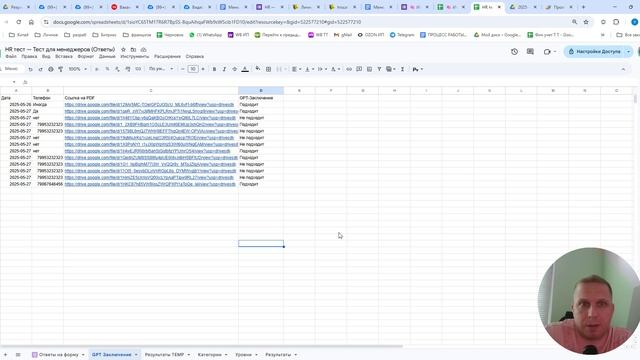Open the Вставка menu

[x=64, y=56]
